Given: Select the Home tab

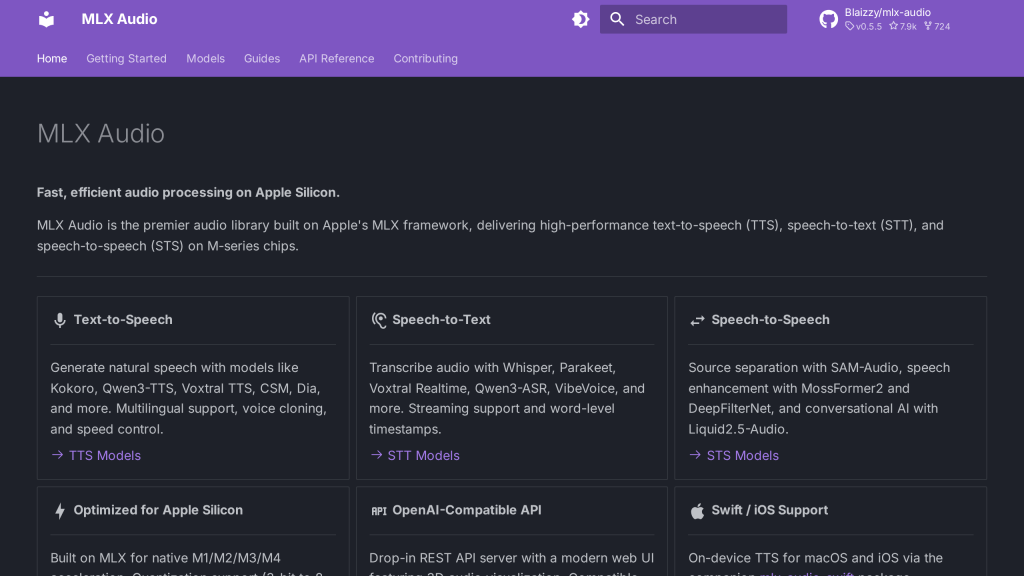Looking at the screenshot, I should click(52, 59).
